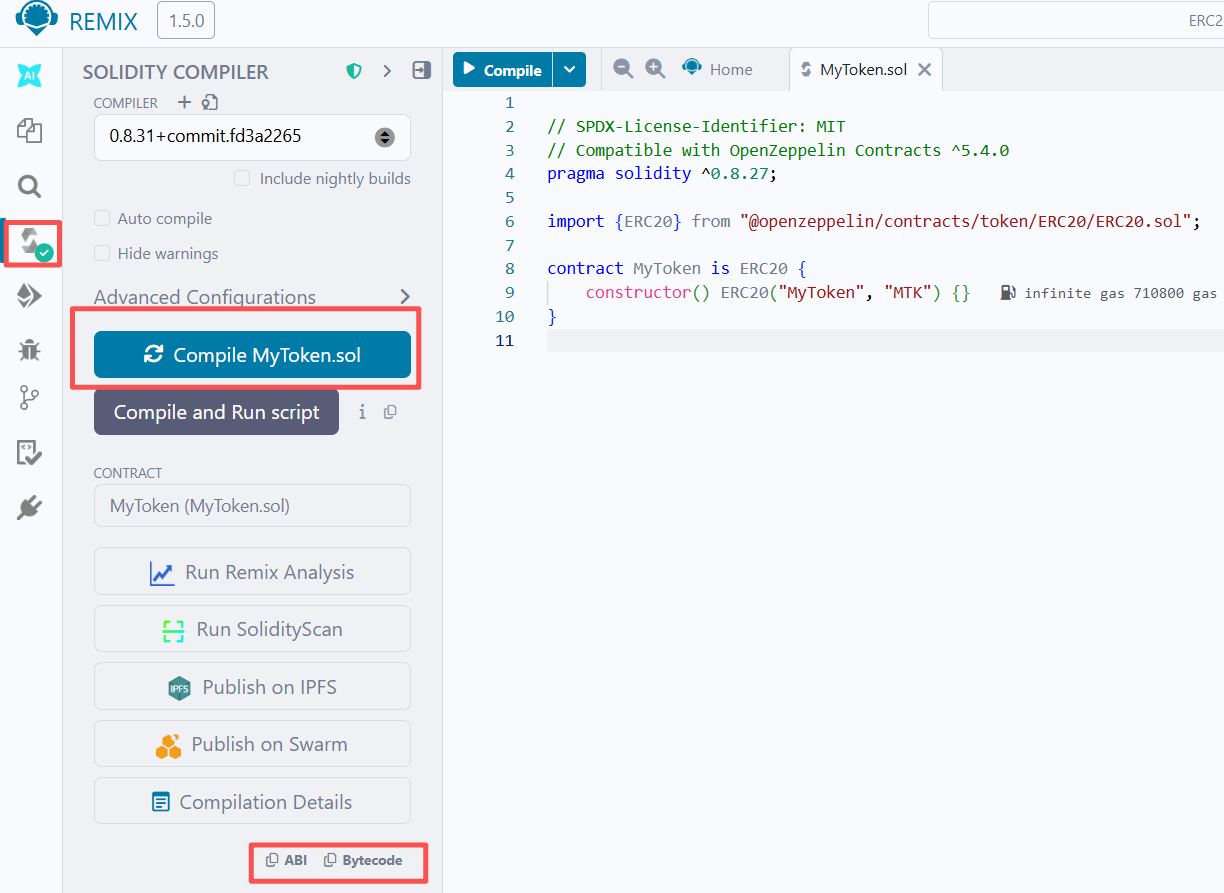Zoom out the editor font
The width and height of the screenshot is (1224, 893).
tap(623, 69)
